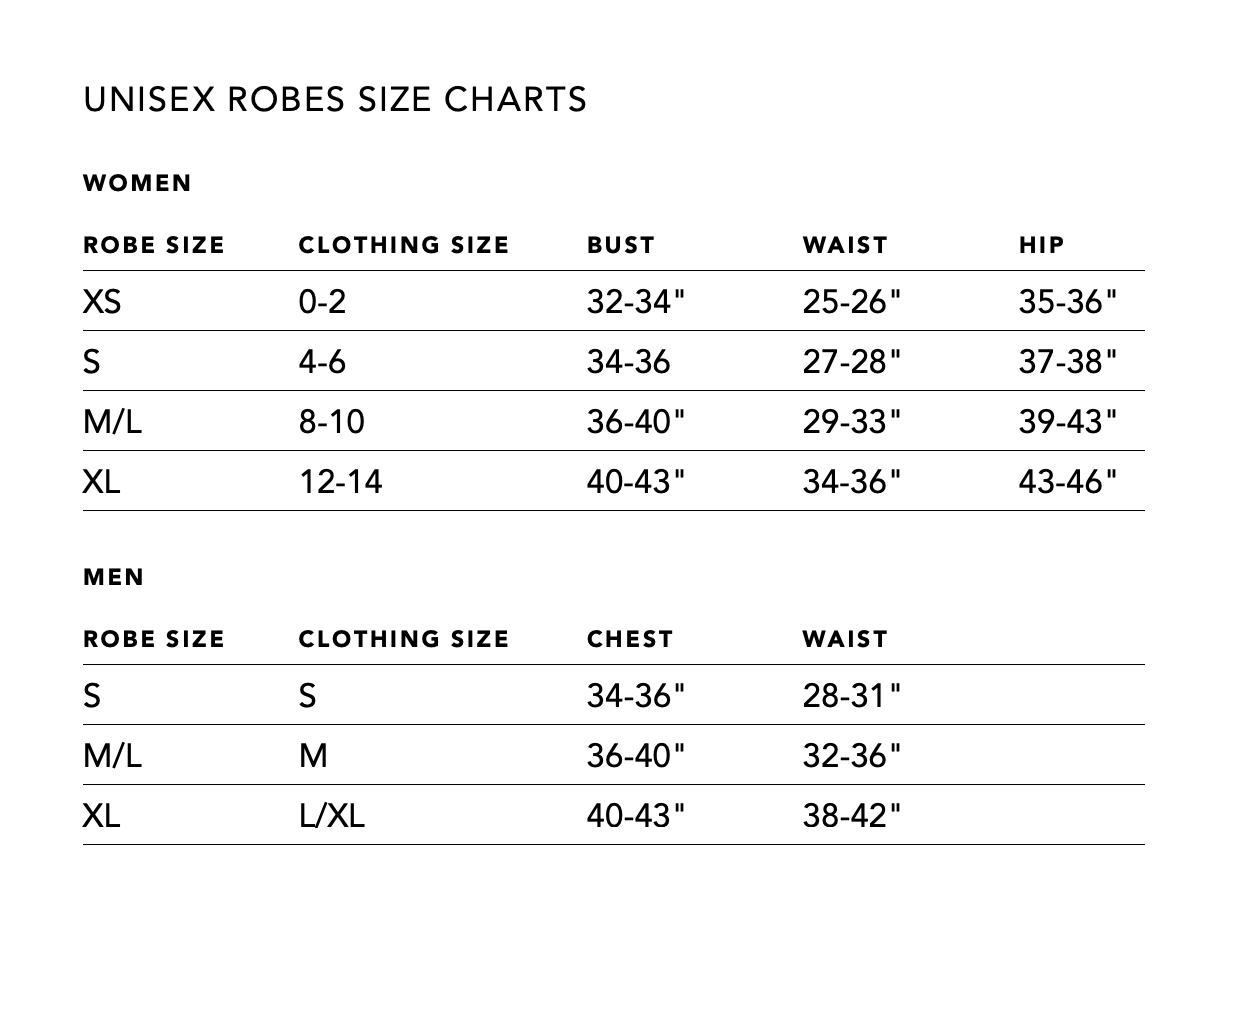Click the men's clothing size M cell
Viewport: 1248px width, 1010px height.
pyautogui.click(x=313, y=755)
